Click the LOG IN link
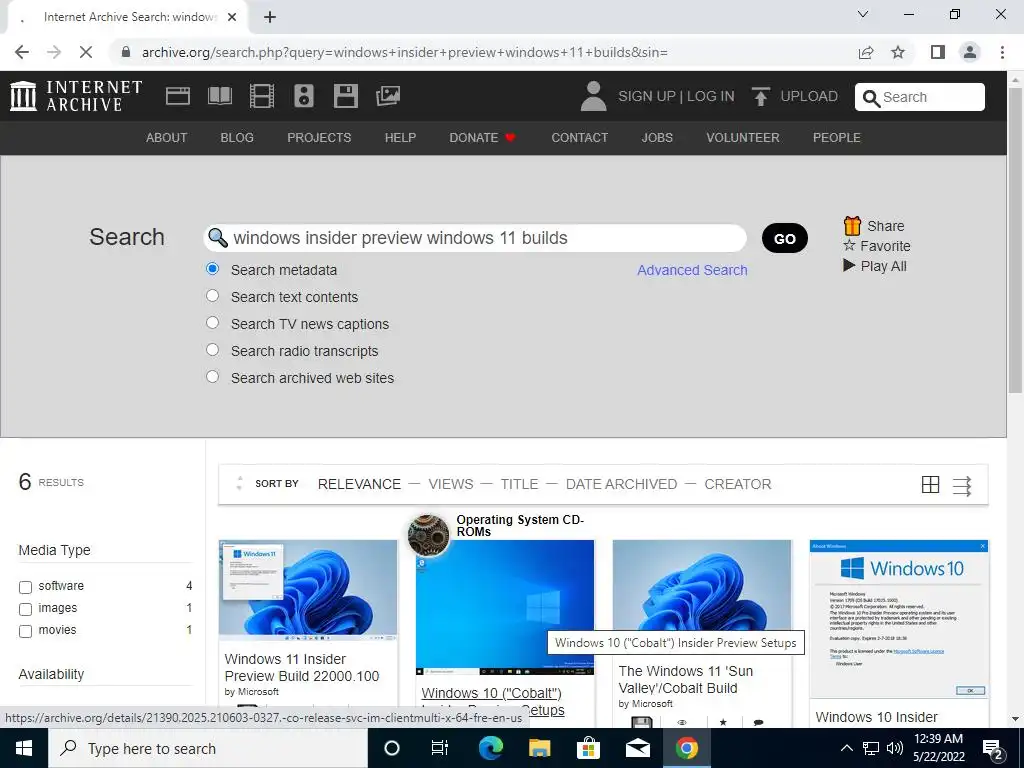1024x768 pixels. [x=711, y=96]
